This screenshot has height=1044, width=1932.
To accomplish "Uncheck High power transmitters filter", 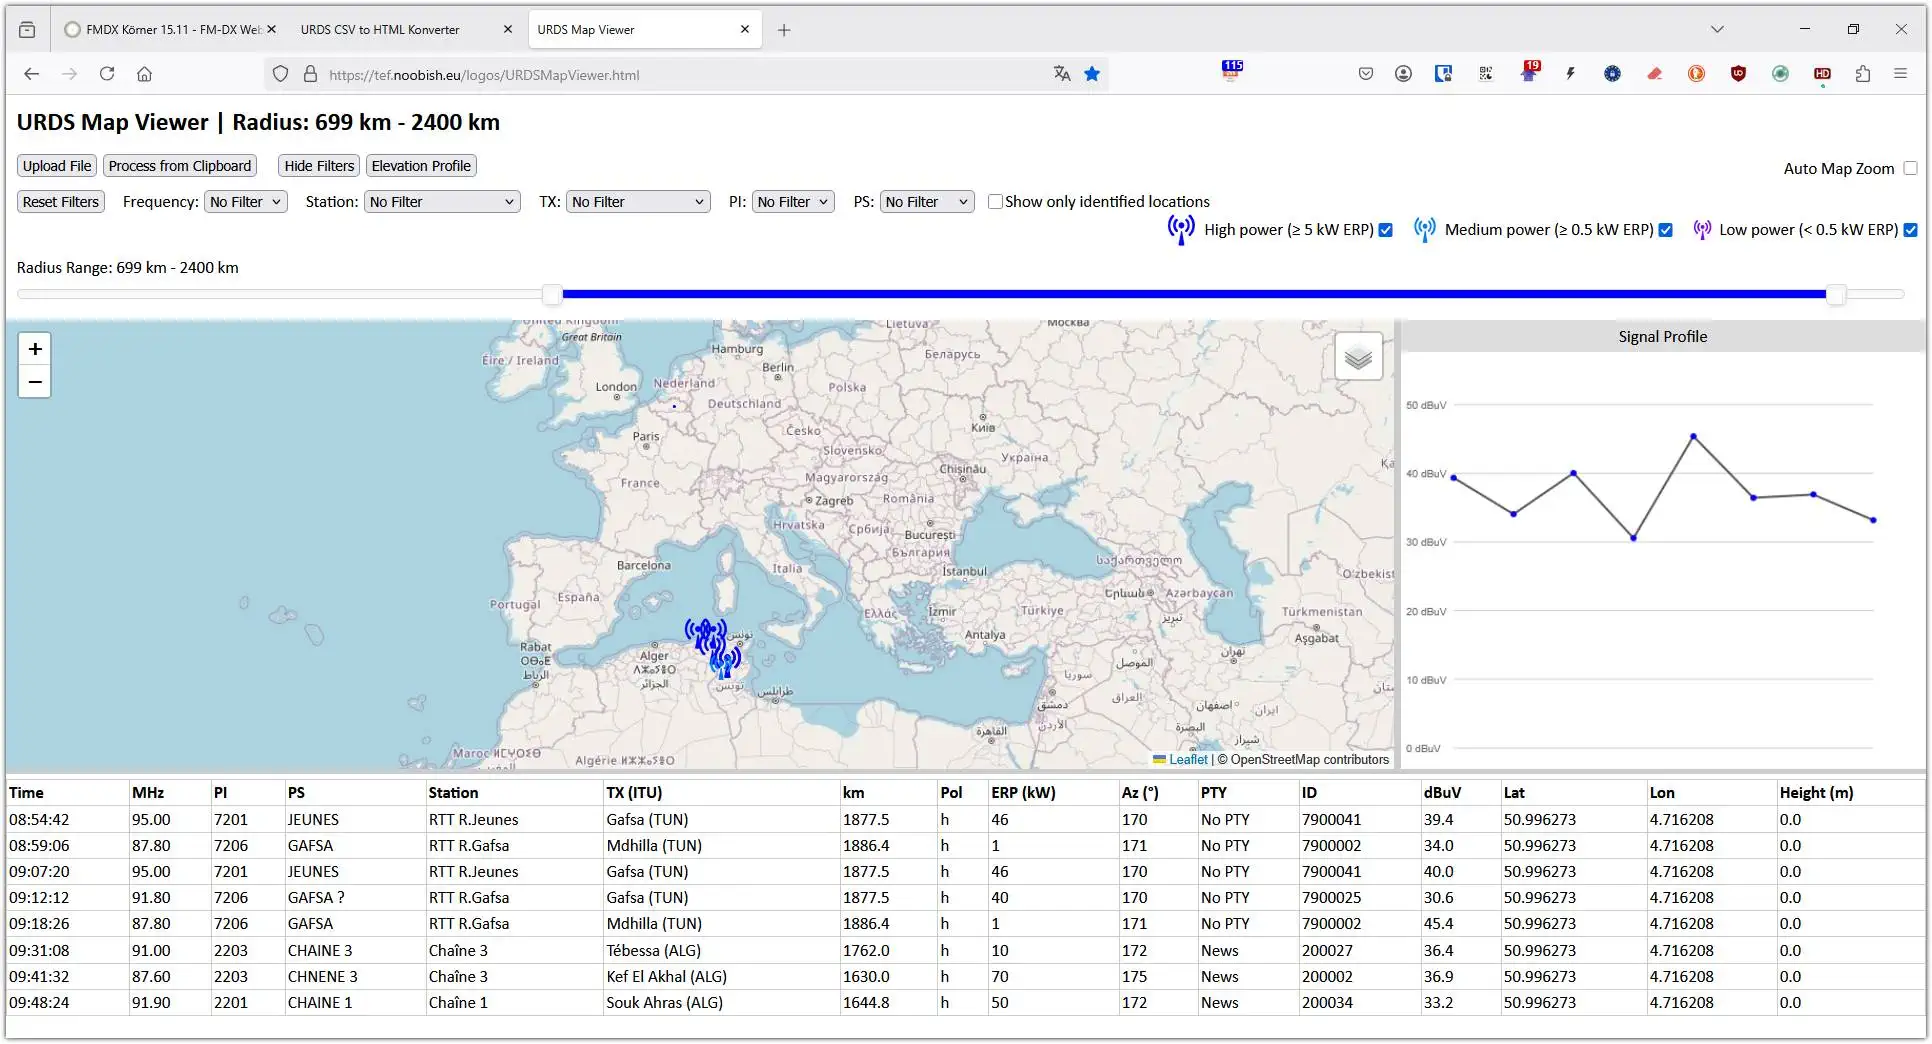I will (1386, 230).
